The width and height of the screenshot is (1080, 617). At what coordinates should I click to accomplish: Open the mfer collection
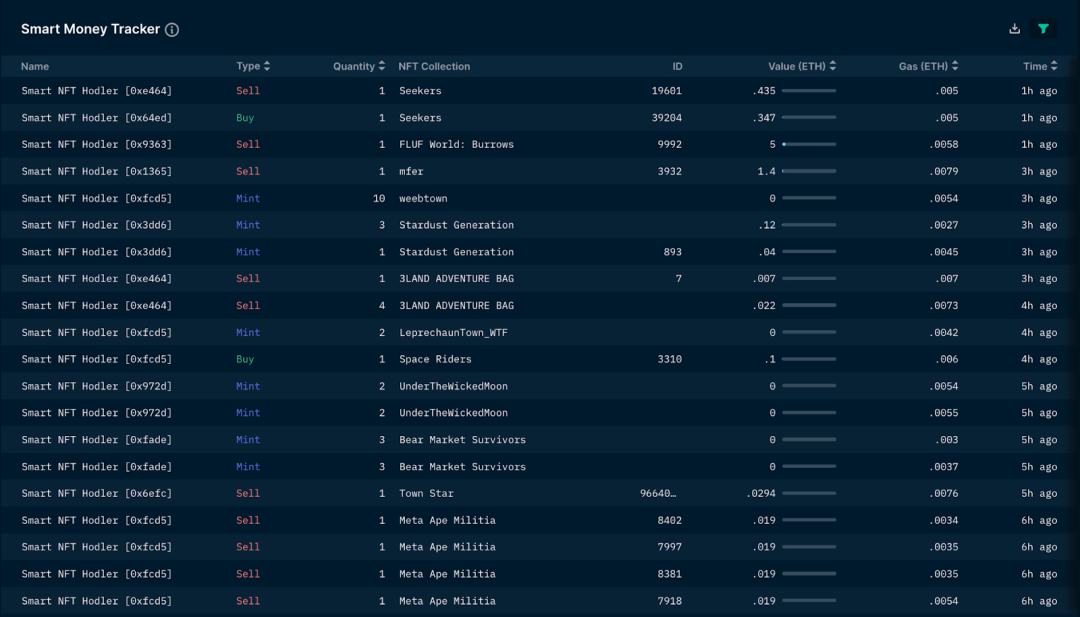411,171
